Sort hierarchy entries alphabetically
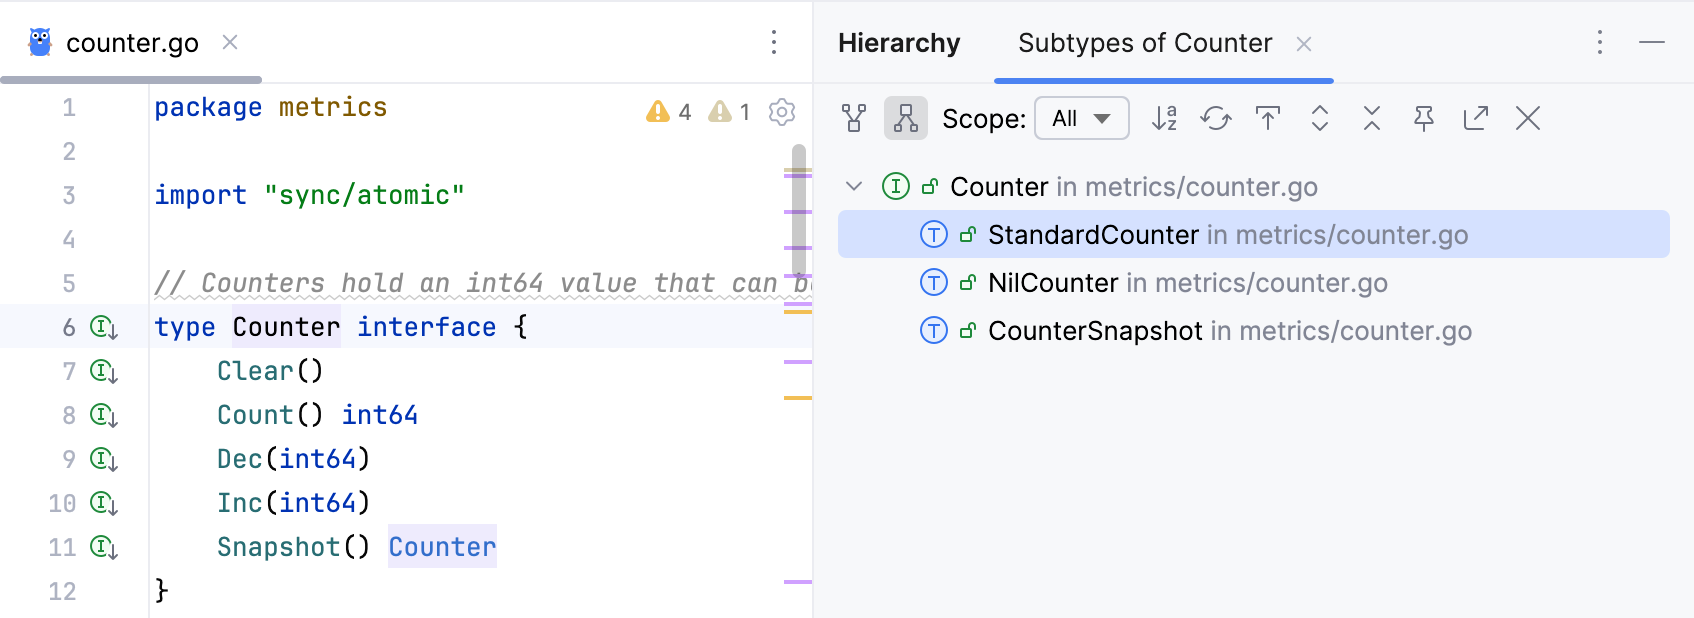The height and width of the screenshot is (618, 1694). click(x=1164, y=119)
